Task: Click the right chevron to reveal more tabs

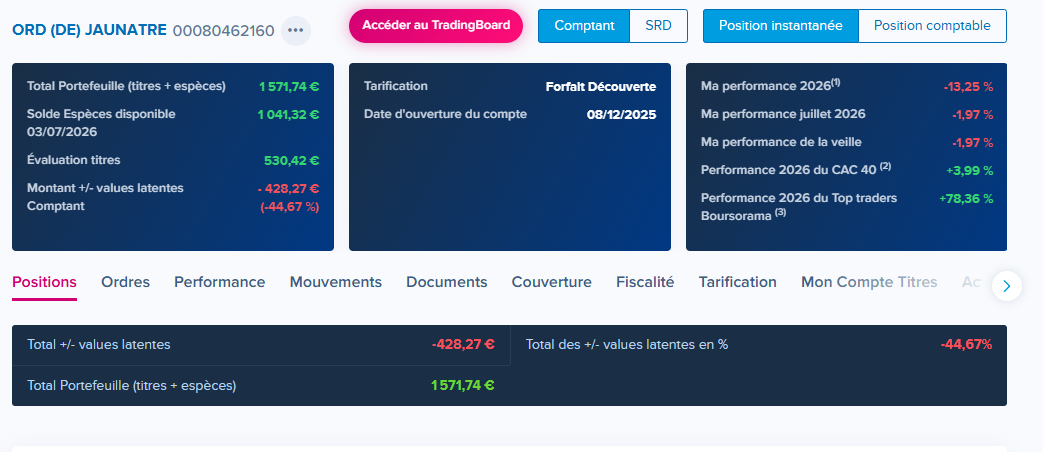Action: coord(1006,286)
